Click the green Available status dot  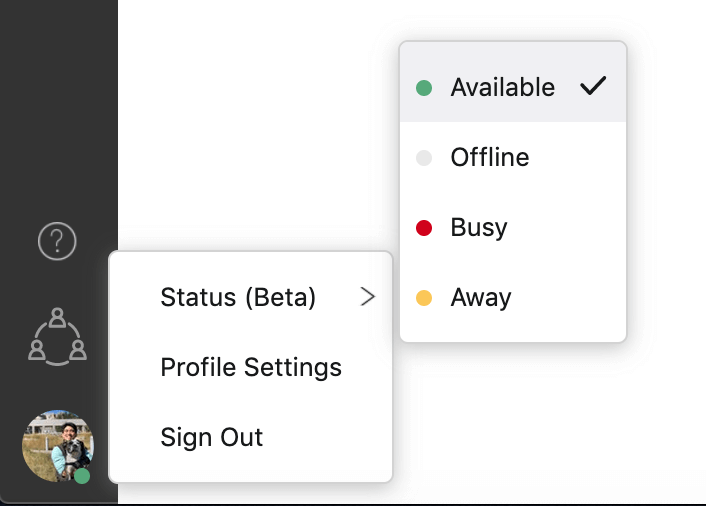[x=424, y=88]
